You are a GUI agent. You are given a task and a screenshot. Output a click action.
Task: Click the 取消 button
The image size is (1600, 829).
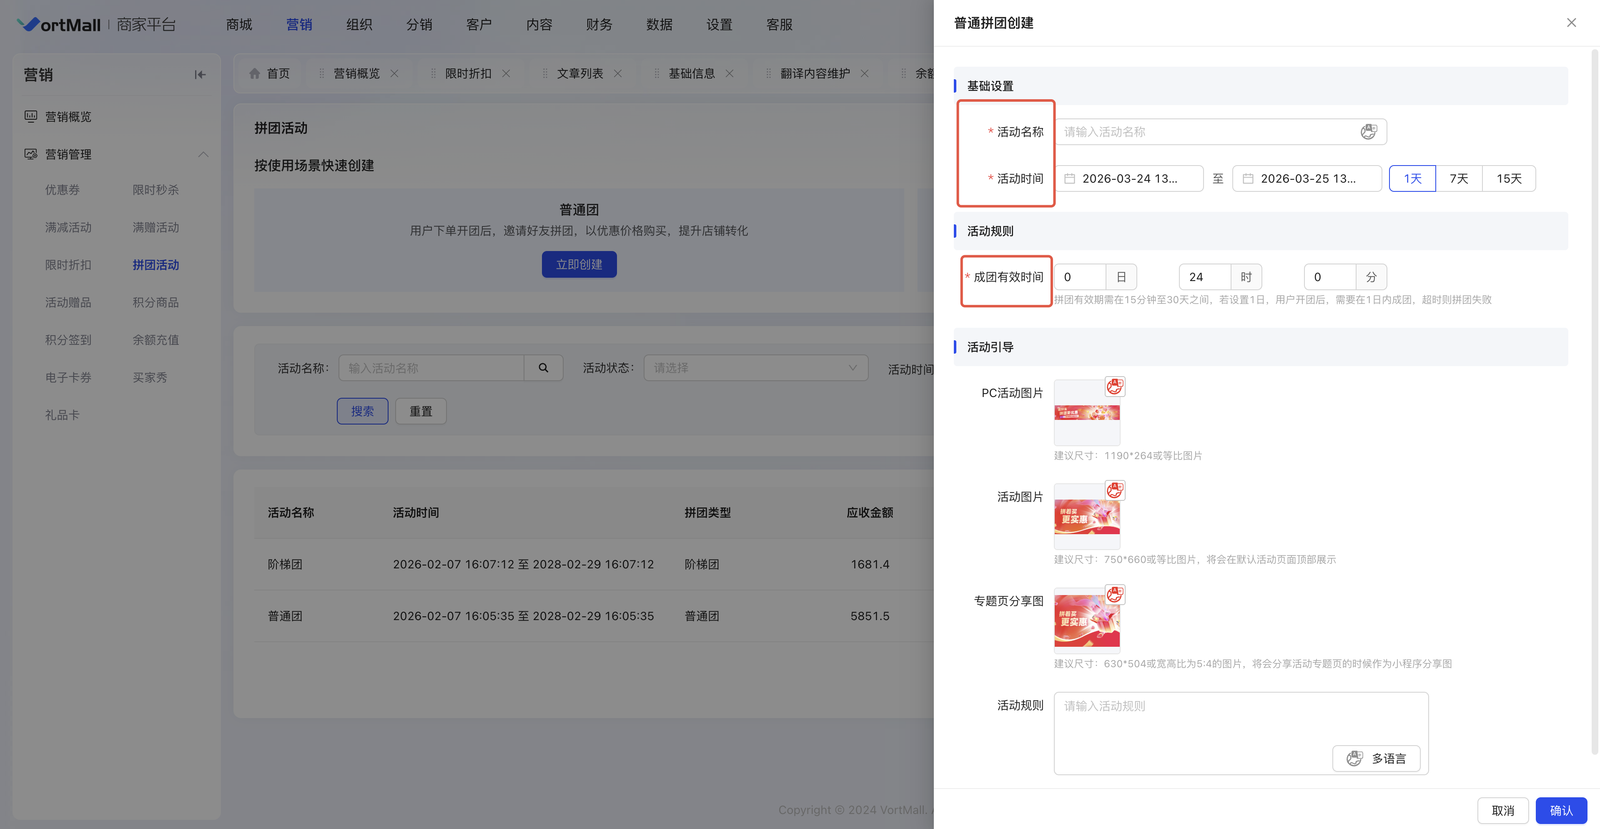pyautogui.click(x=1502, y=810)
